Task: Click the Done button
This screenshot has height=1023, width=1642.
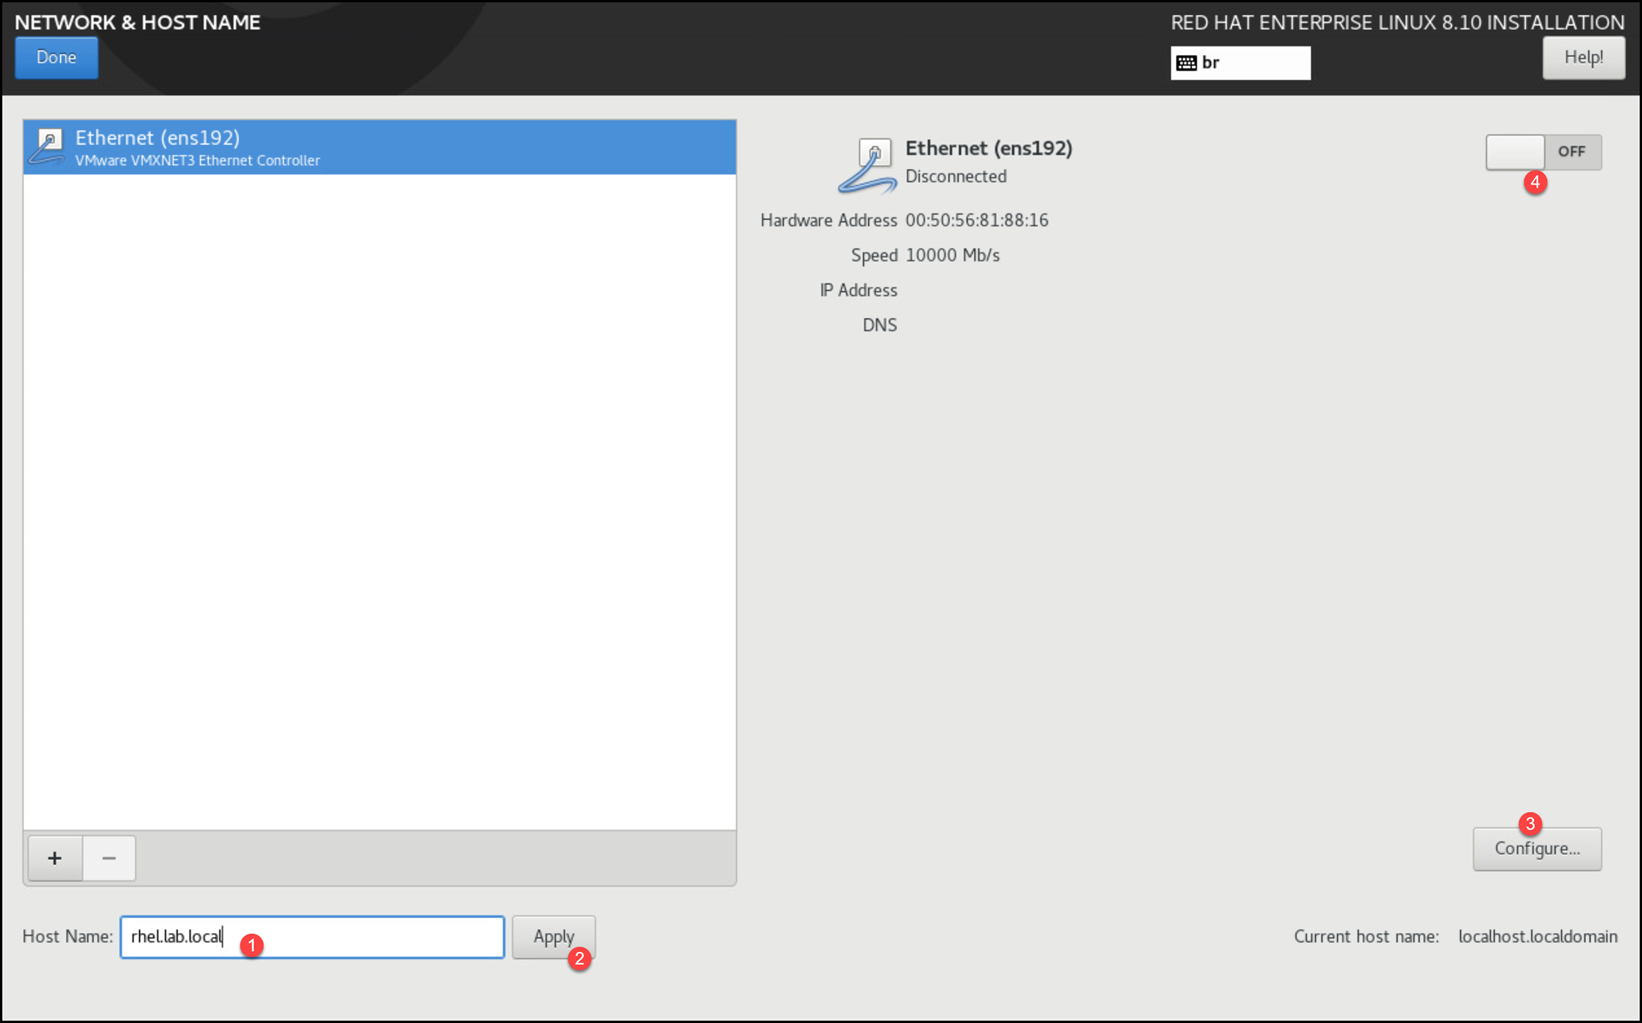Action: click(56, 58)
